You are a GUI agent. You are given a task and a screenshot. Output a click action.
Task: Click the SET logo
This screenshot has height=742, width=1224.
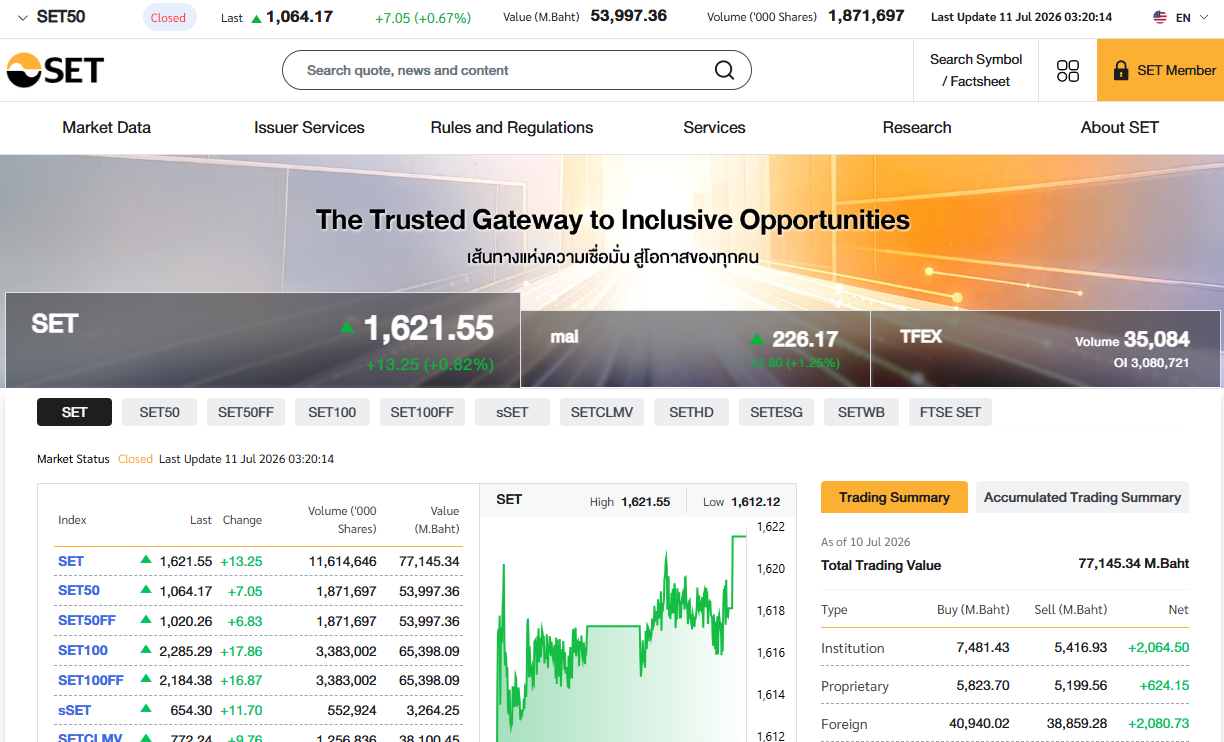pyautogui.click(x=55, y=70)
